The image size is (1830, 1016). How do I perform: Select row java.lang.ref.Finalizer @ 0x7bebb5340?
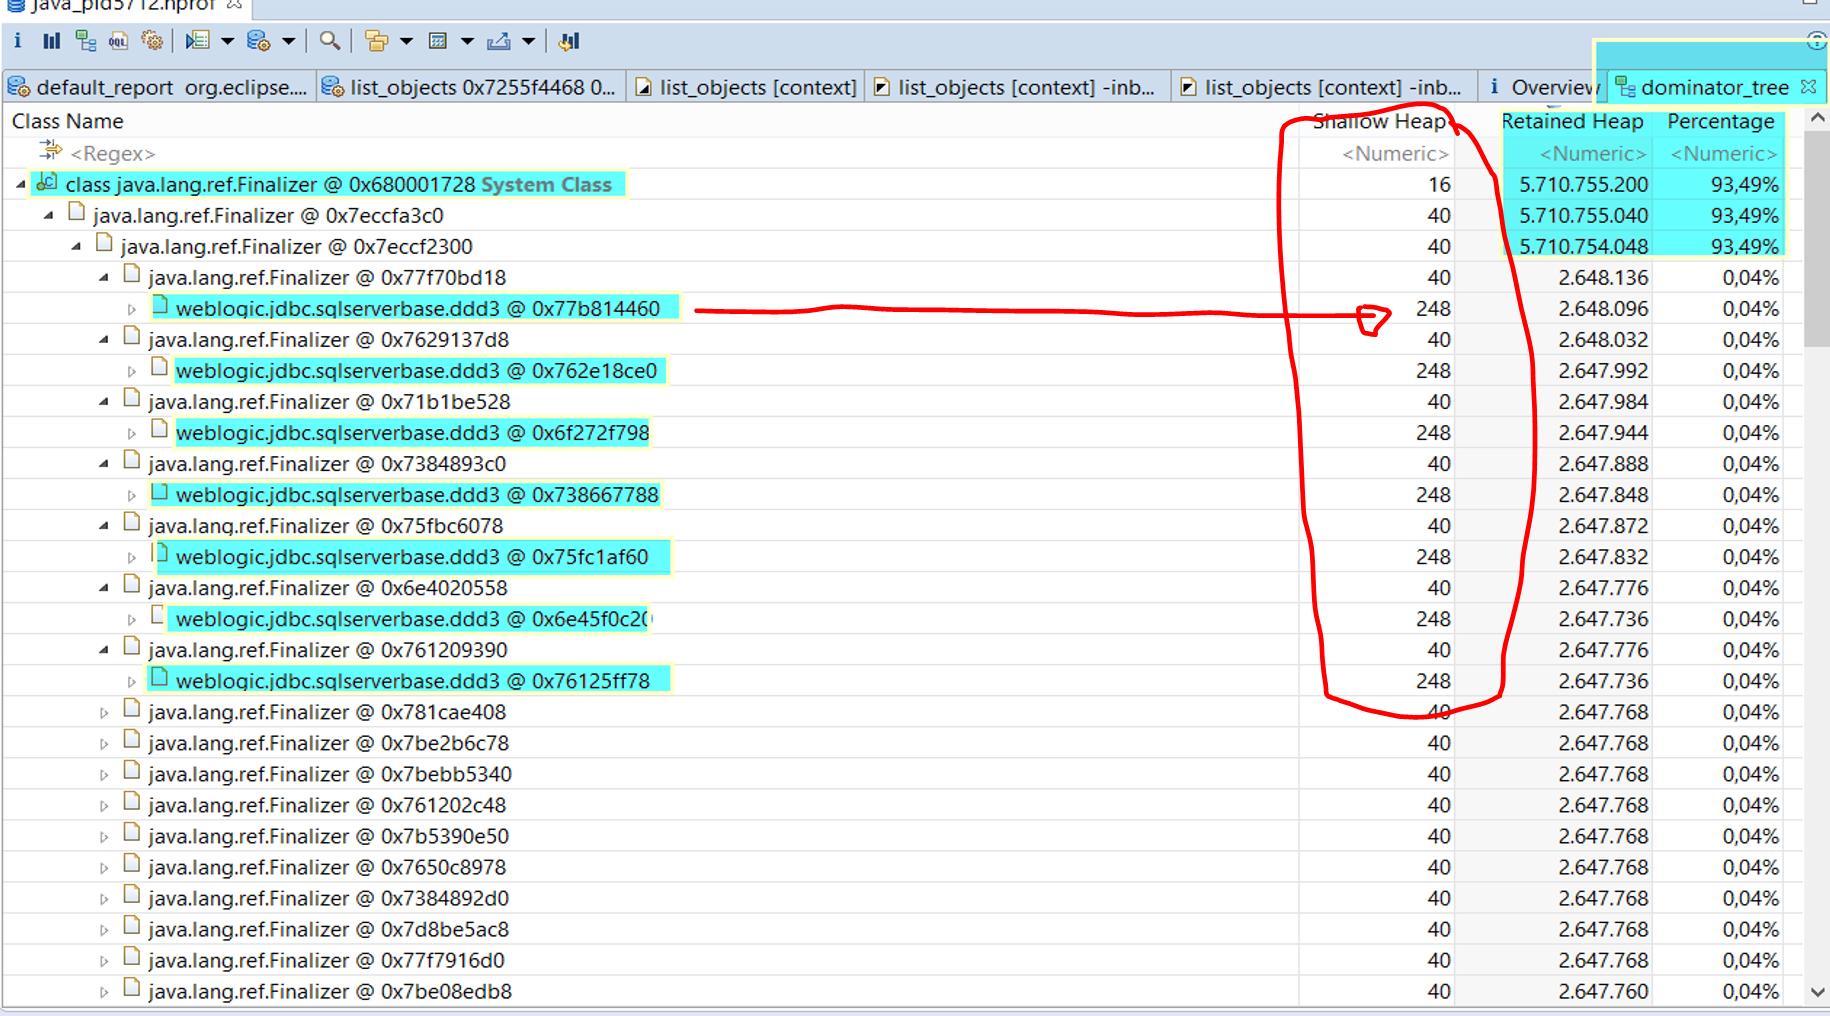[330, 774]
